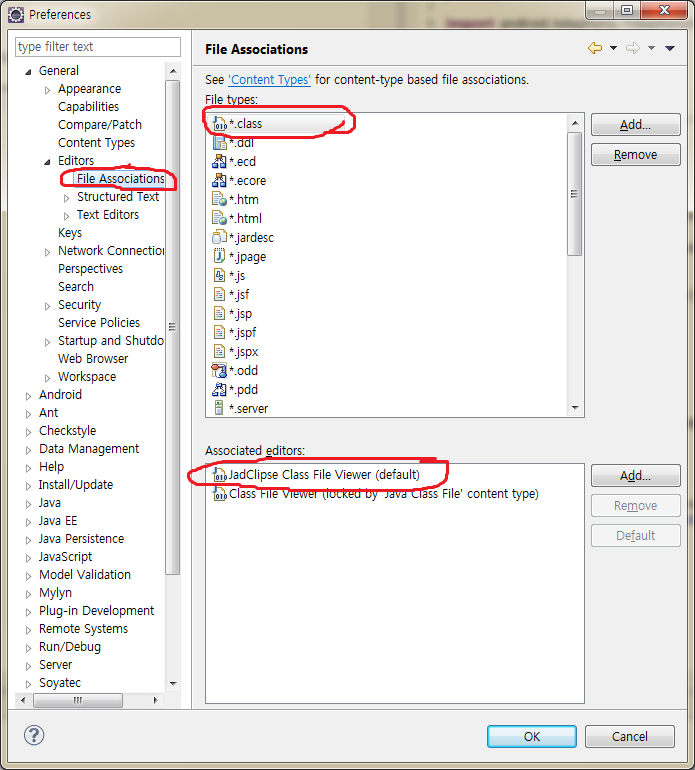The image size is (695, 770).
Task: Click the tree horizontal scrollbar thumb
Action: coord(78,700)
